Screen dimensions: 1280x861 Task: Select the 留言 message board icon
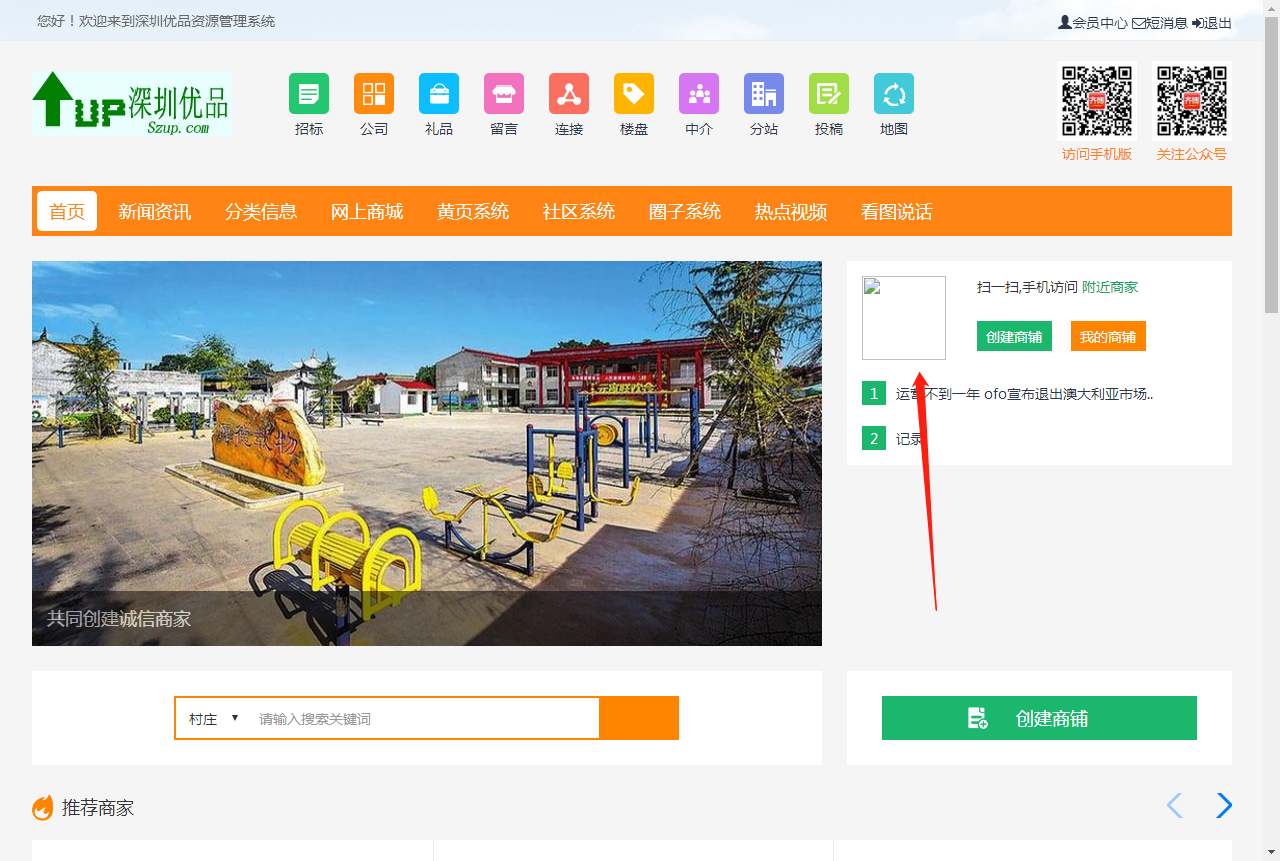(503, 94)
